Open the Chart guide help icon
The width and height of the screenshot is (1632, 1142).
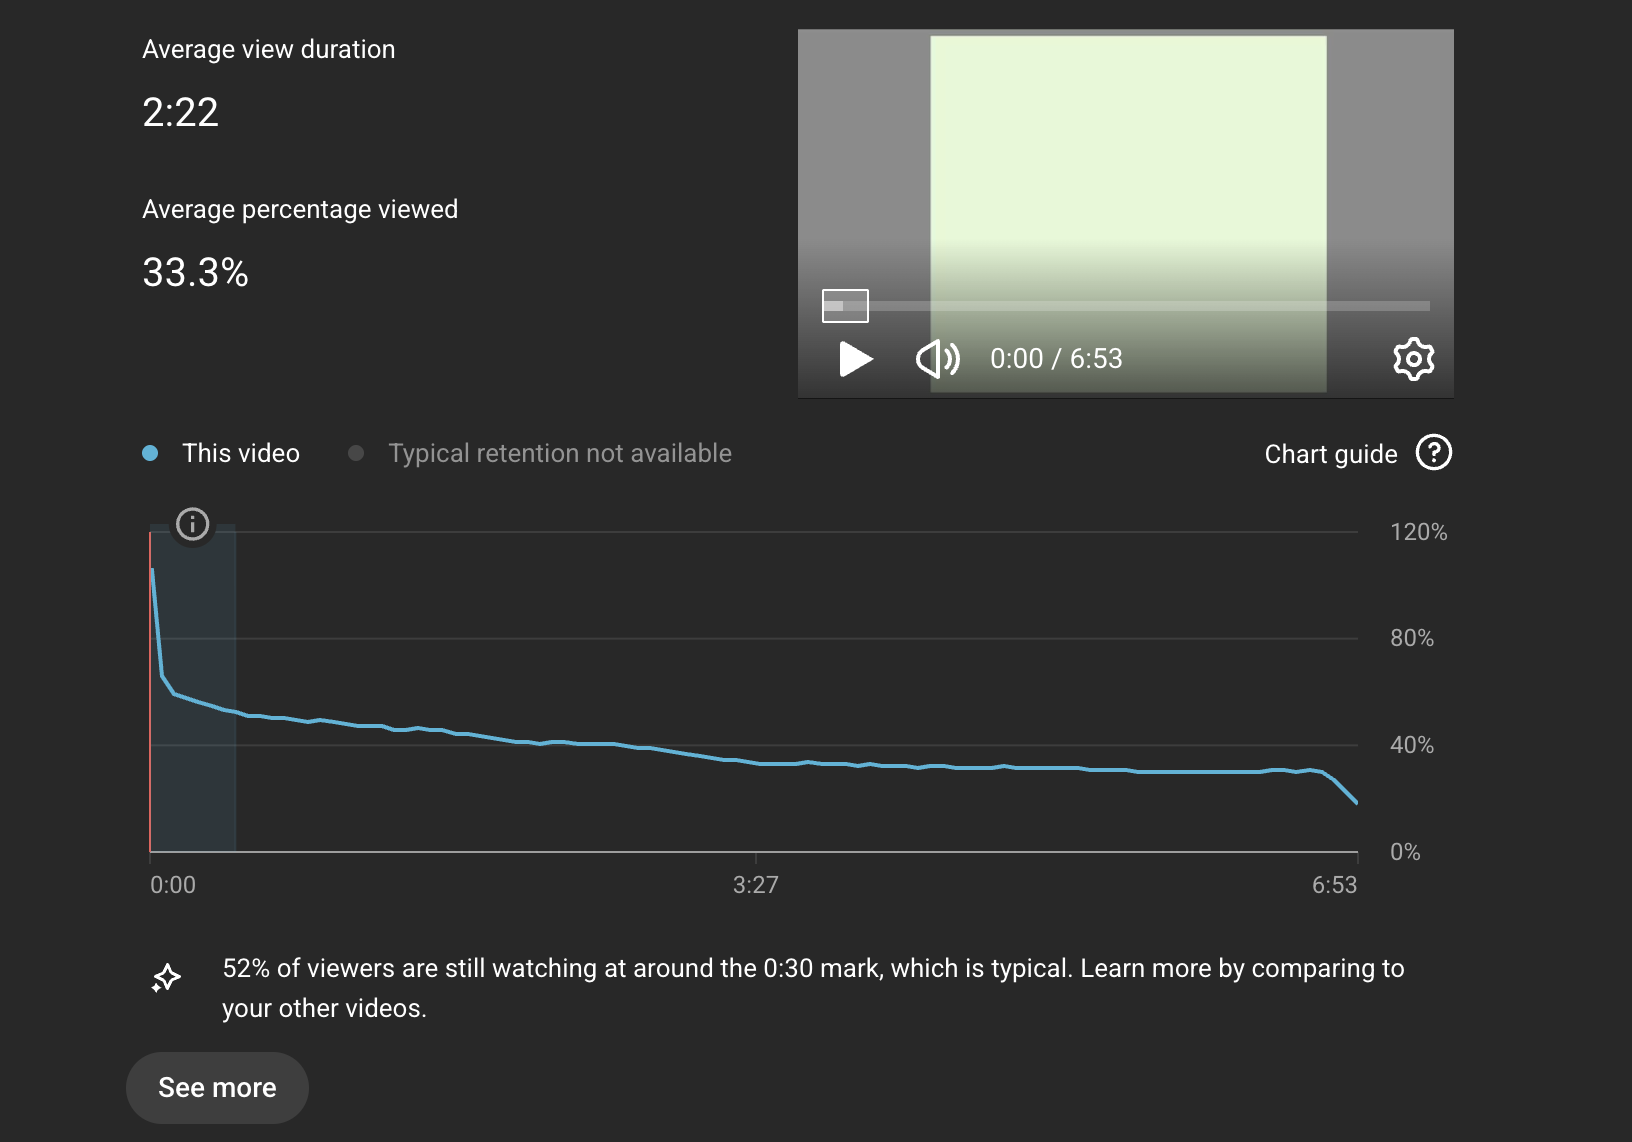[x=1434, y=453]
